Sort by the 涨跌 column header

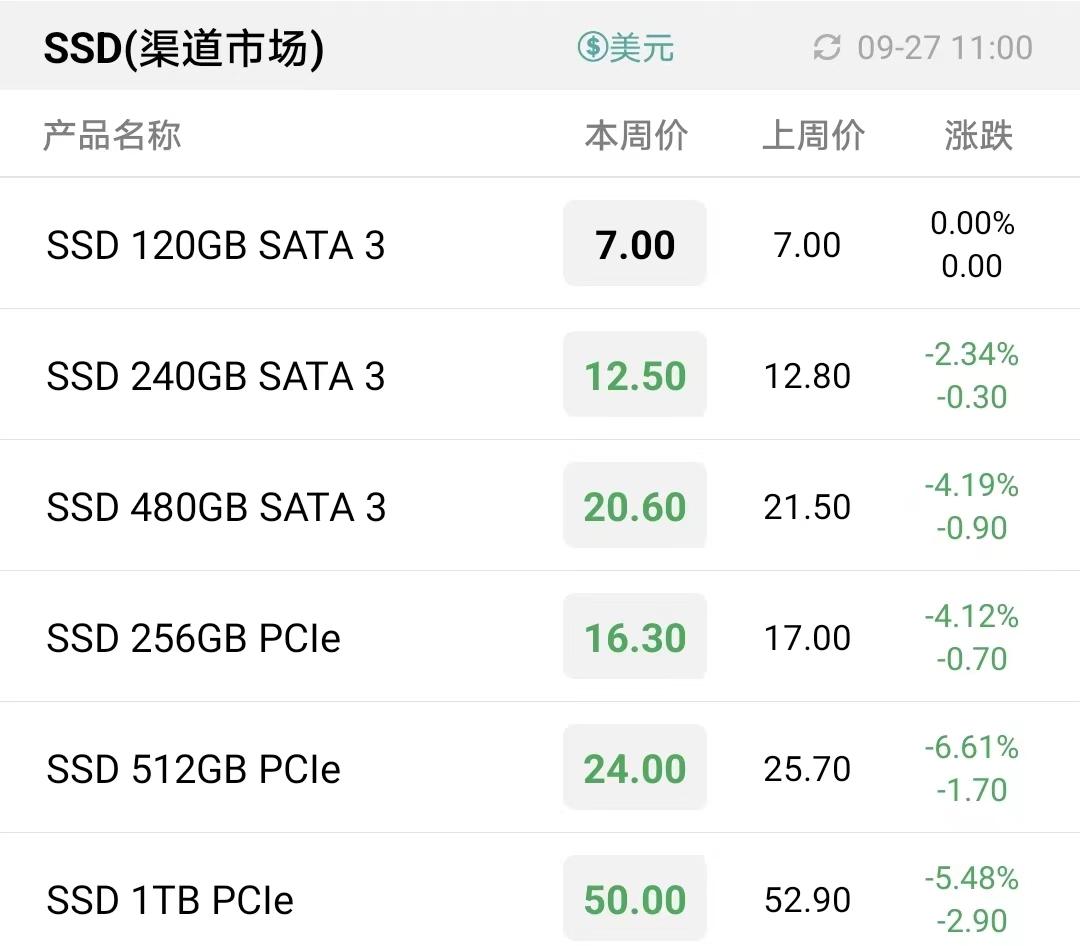point(978,135)
